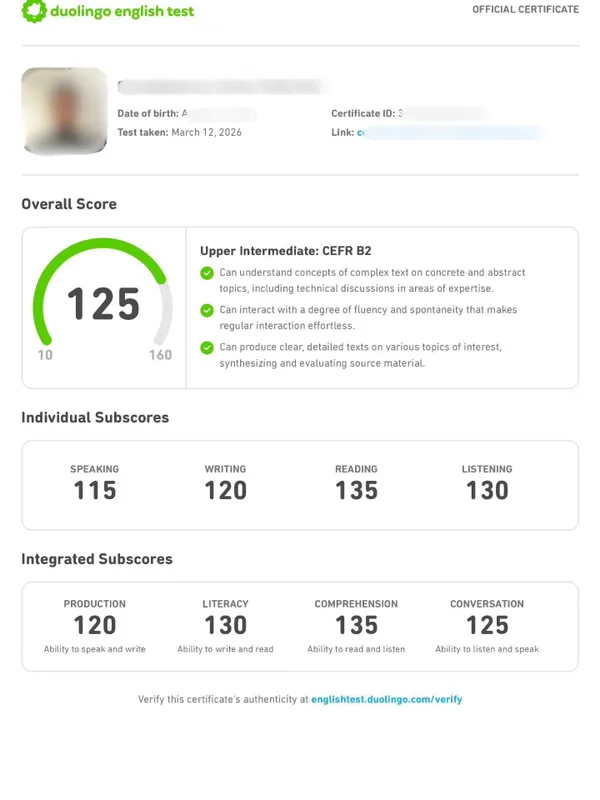Click the Writing score 120
Viewport: 600px width, 800px height.
(x=226, y=490)
